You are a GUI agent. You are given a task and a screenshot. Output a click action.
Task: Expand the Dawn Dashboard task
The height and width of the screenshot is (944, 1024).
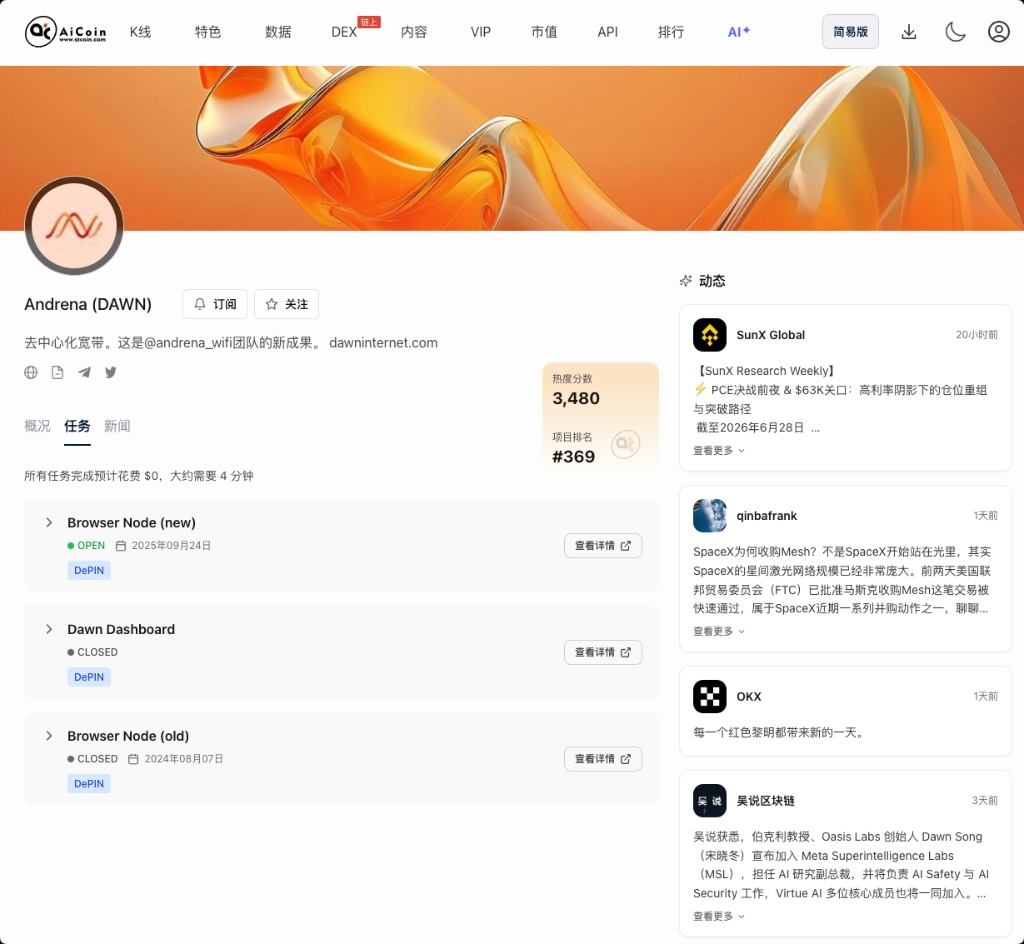[49, 629]
